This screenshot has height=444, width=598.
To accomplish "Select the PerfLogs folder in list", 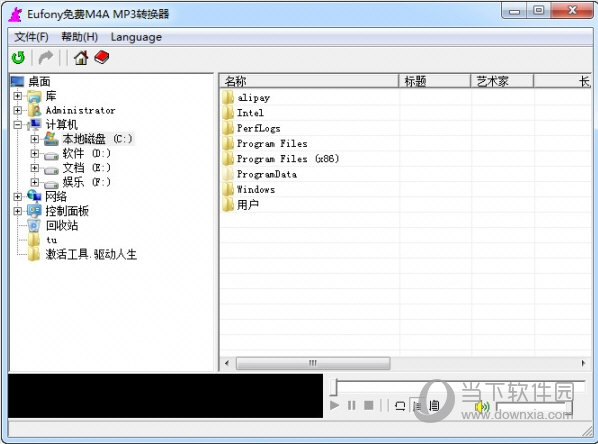I will [x=259, y=128].
